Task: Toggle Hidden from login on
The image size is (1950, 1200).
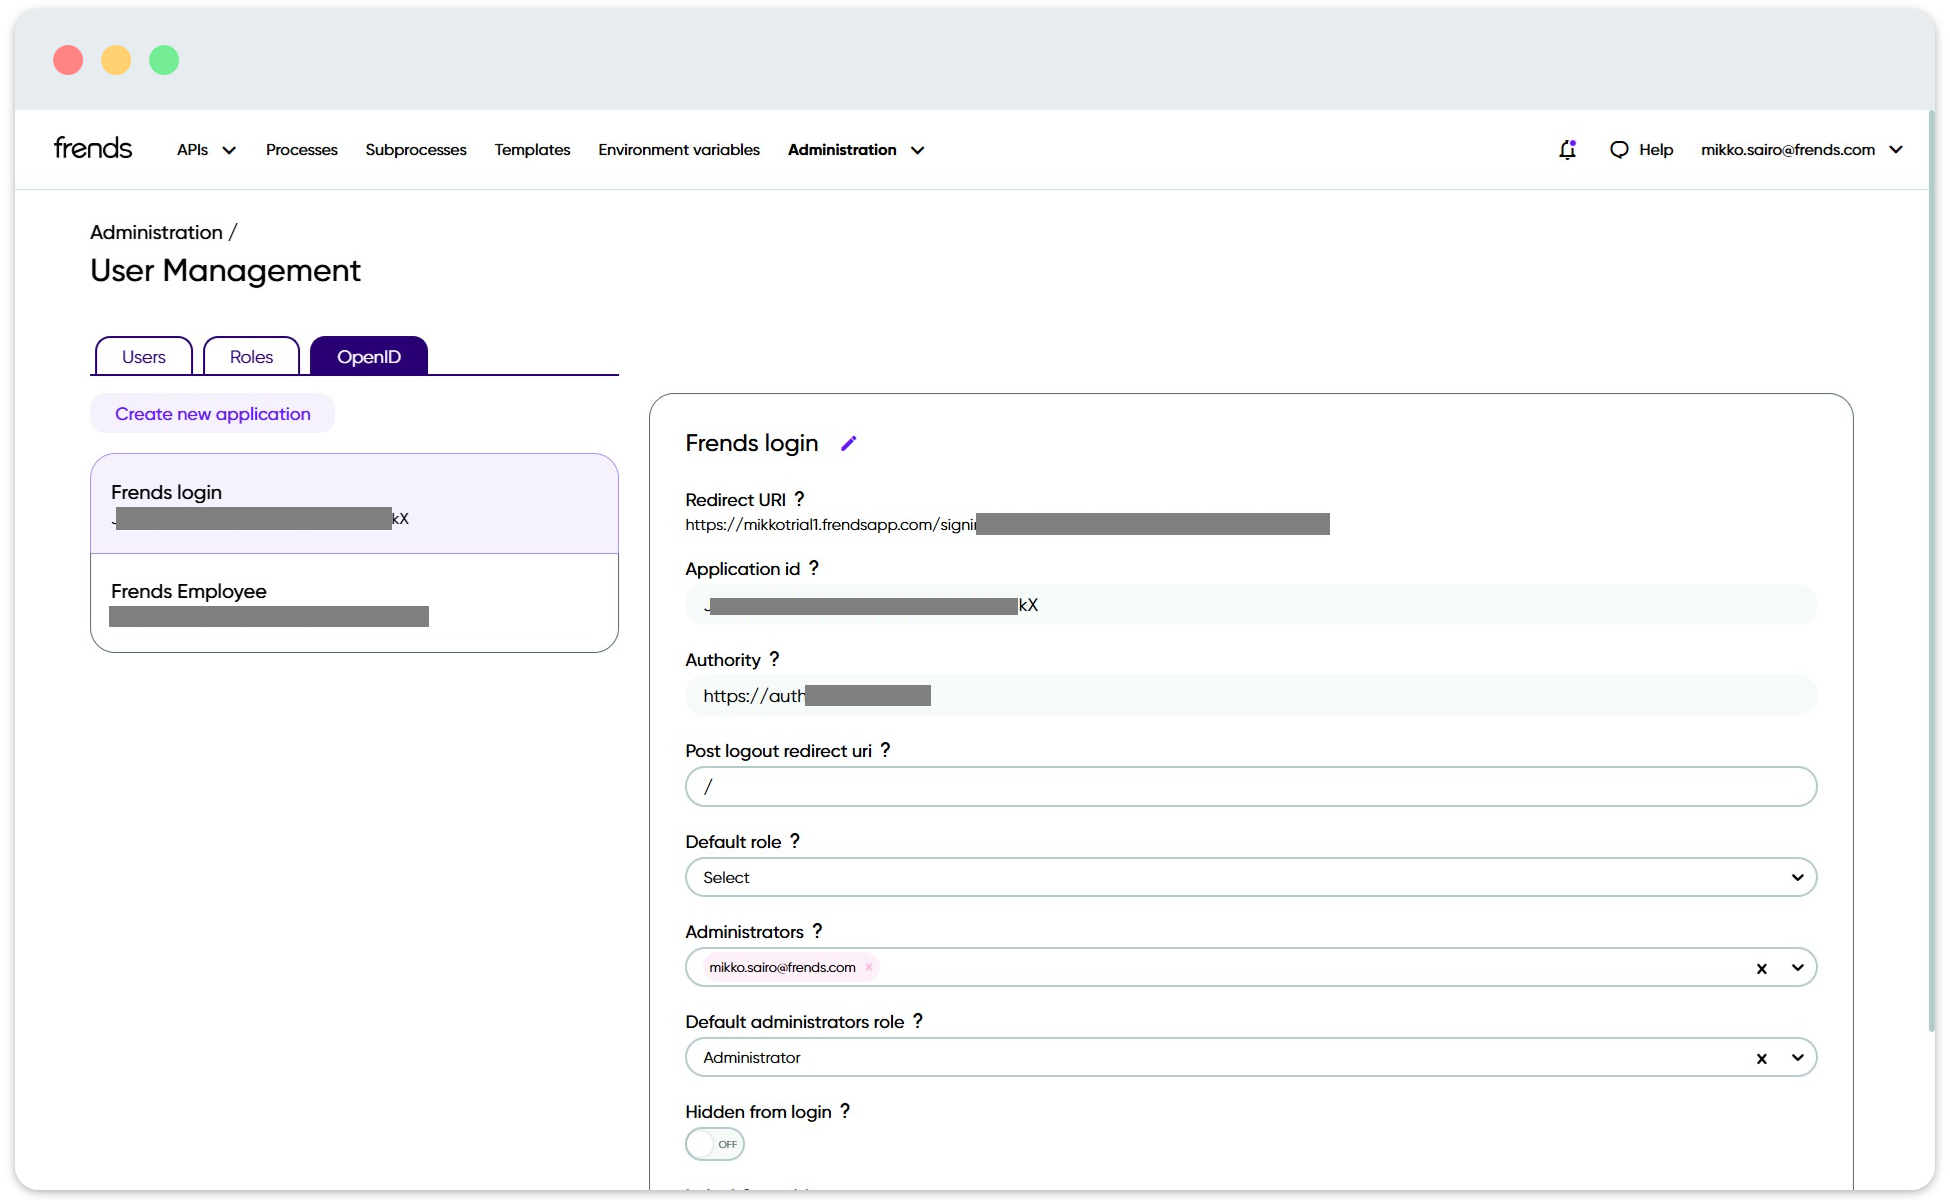Action: tap(714, 1143)
